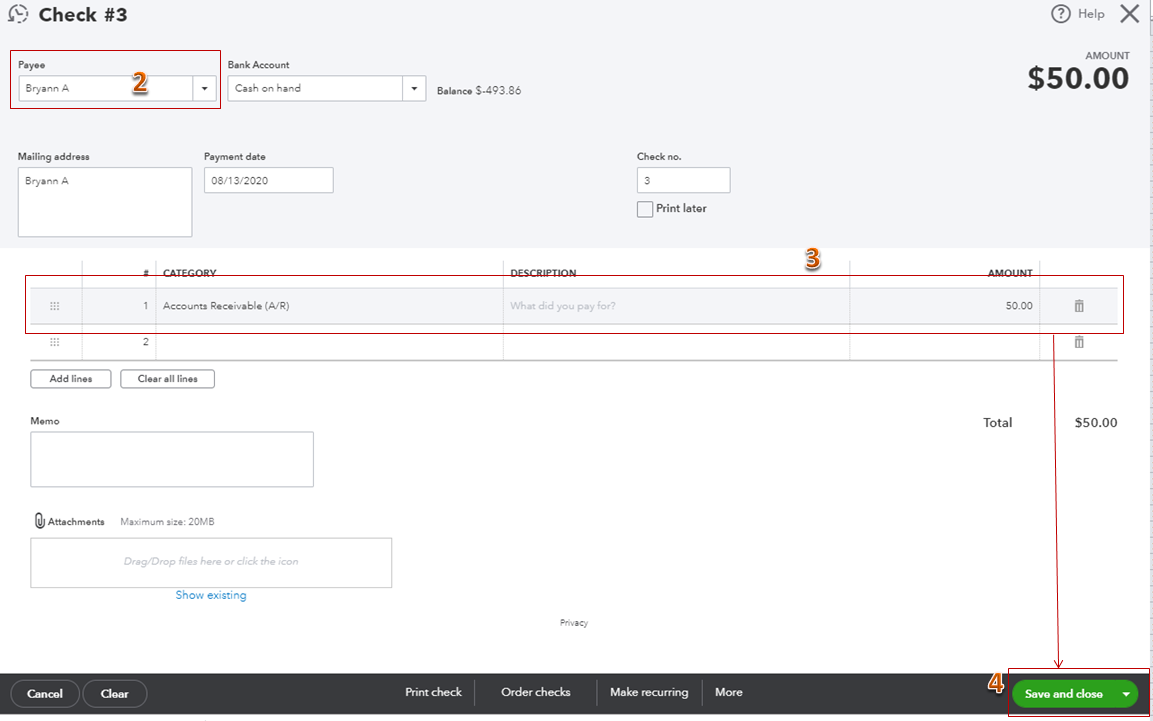Click the drag handle on line 2
Screen dimensions: 1153x721
(55, 342)
